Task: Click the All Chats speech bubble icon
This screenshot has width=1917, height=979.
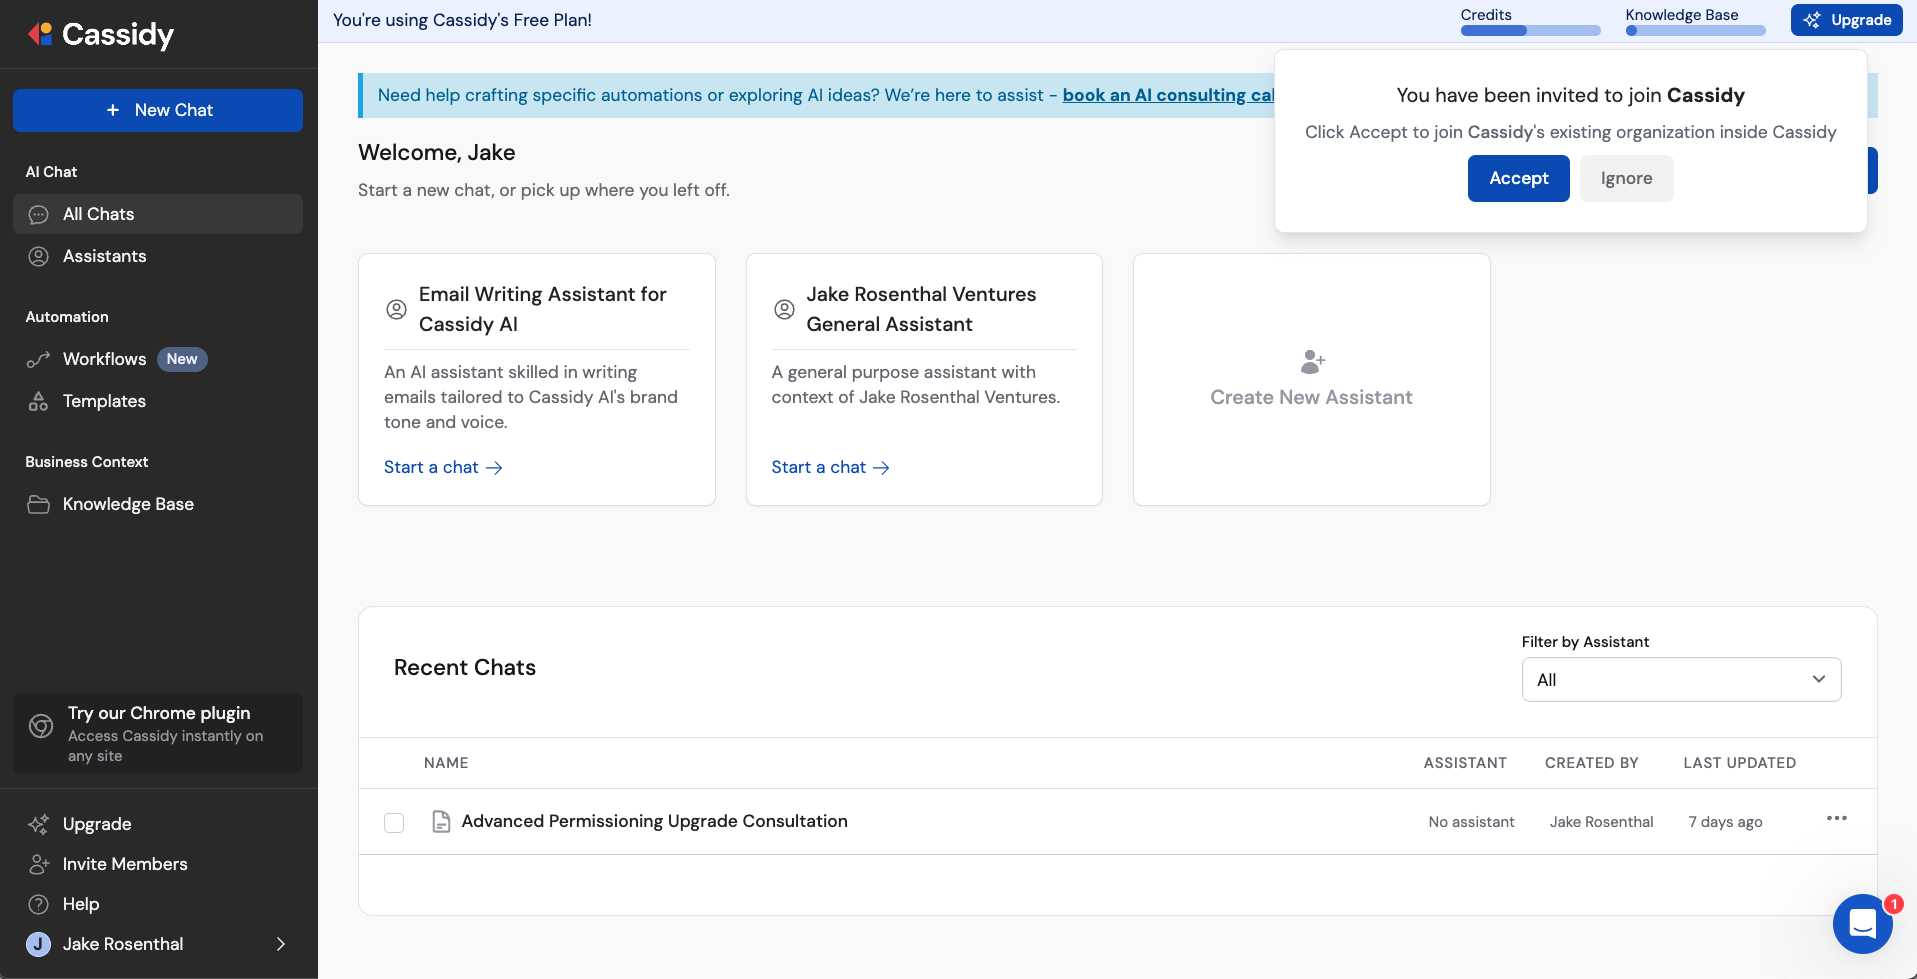Action: pos(39,215)
